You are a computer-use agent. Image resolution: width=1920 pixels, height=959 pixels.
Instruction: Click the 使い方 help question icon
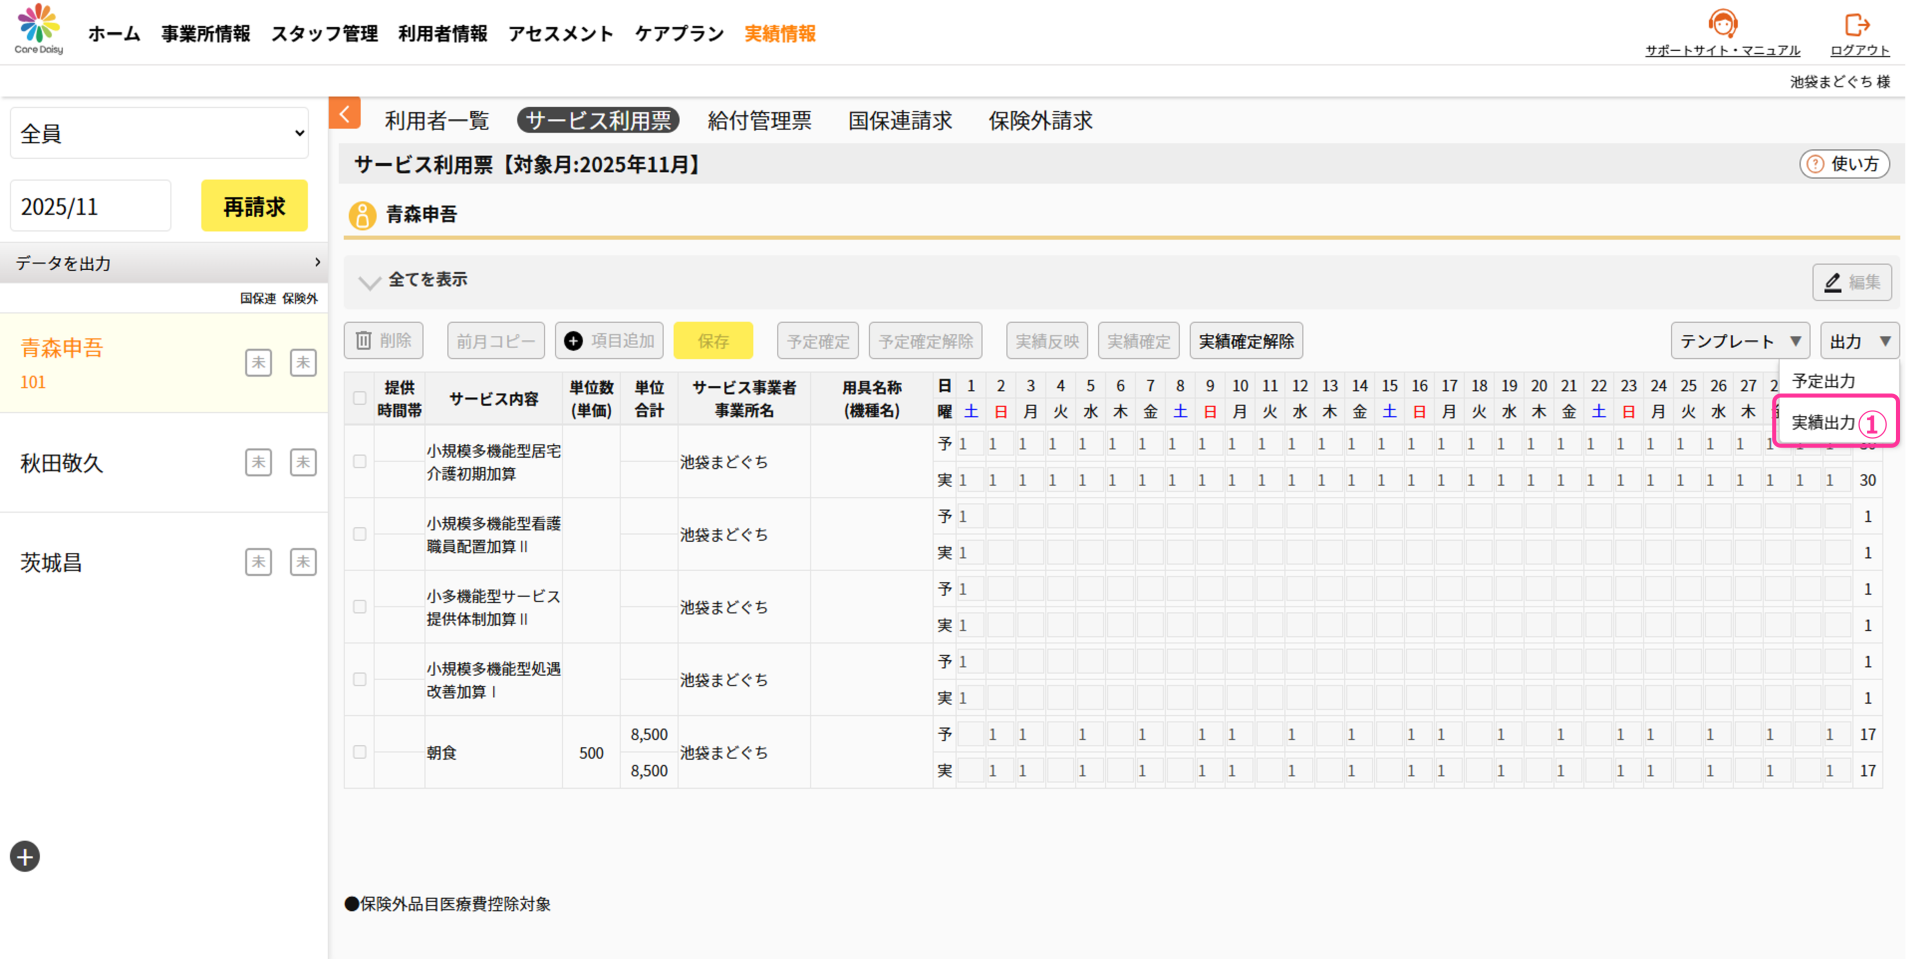pyautogui.click(x=1815, y=164)
